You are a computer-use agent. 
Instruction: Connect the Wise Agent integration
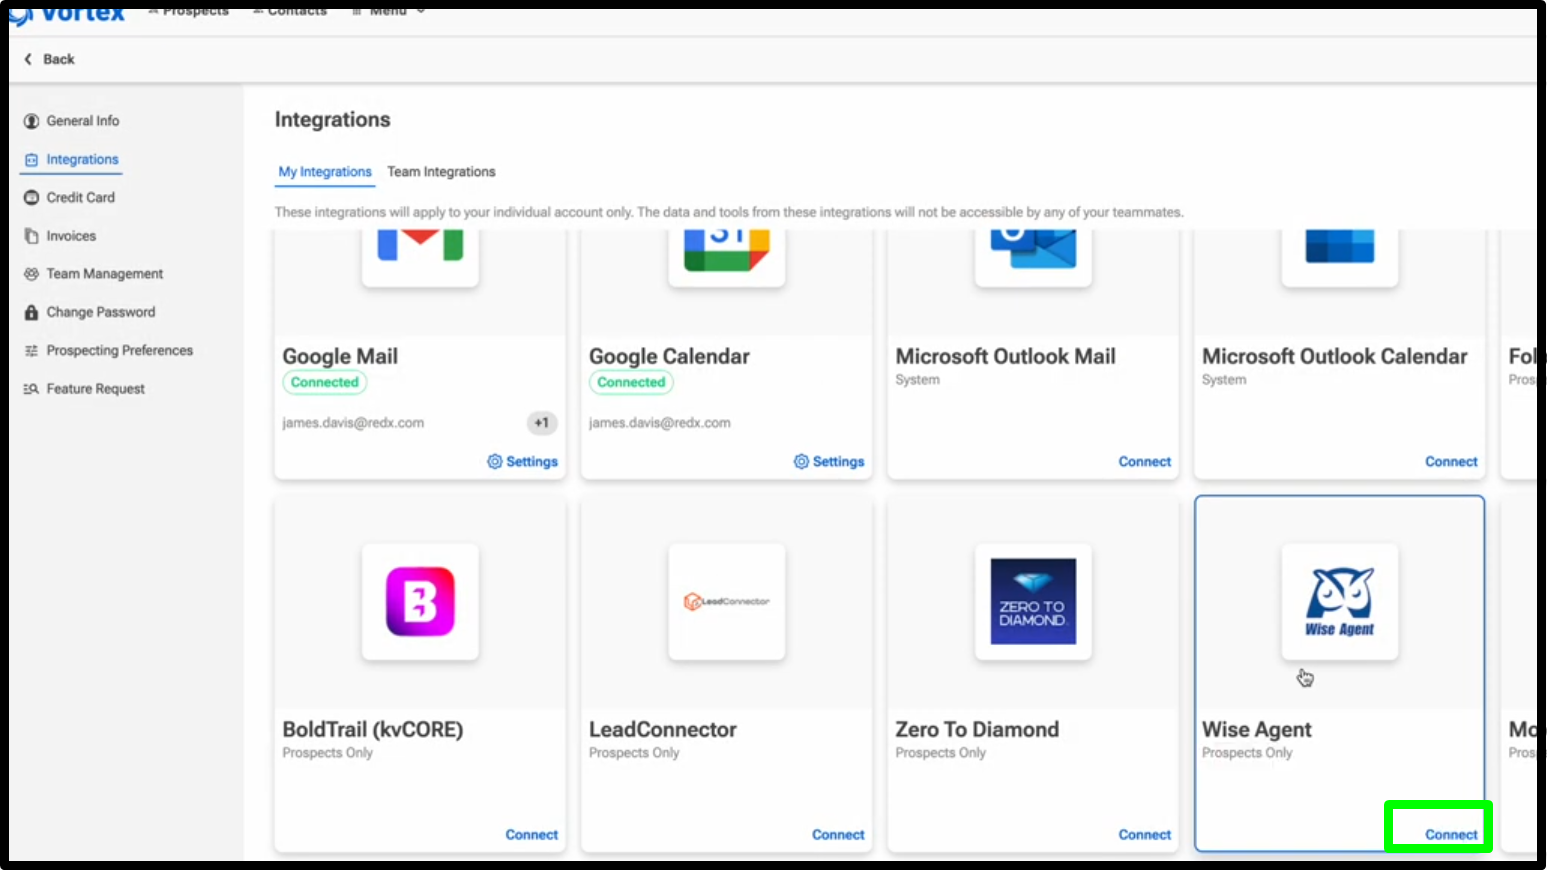[x=1451, y=835]
